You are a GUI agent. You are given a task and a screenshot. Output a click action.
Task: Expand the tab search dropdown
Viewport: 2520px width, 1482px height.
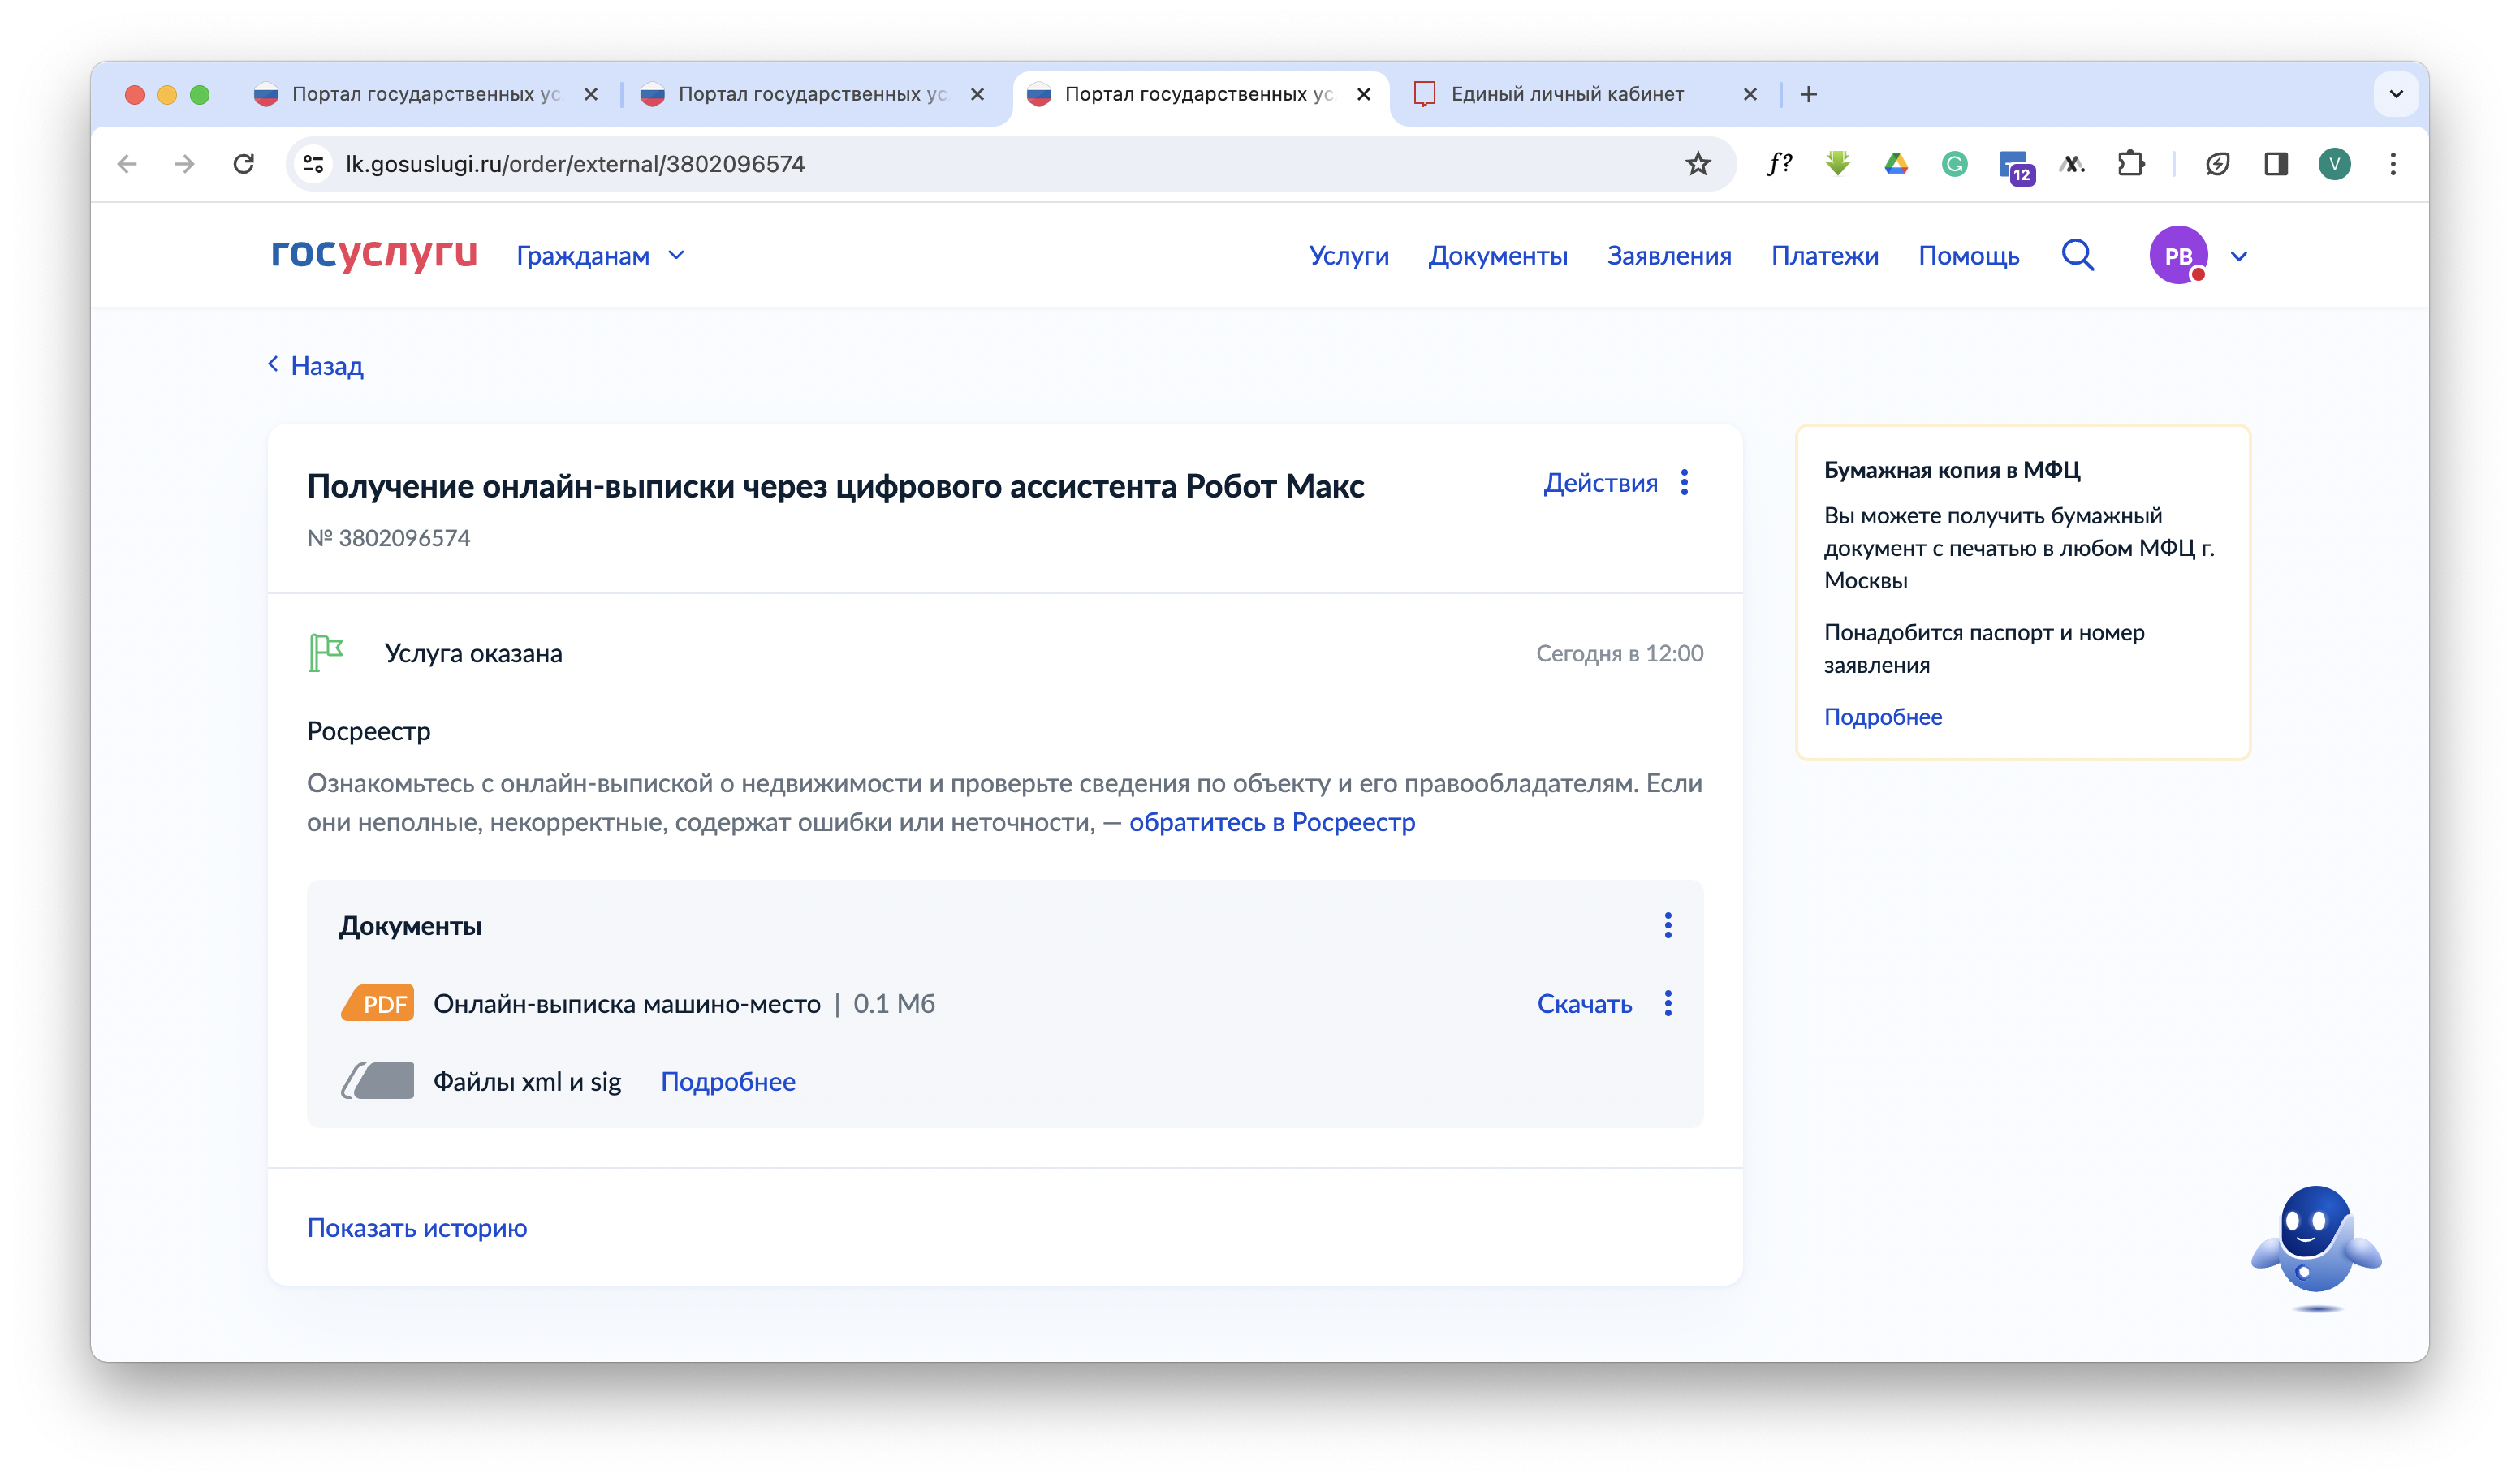[2396, 94]
